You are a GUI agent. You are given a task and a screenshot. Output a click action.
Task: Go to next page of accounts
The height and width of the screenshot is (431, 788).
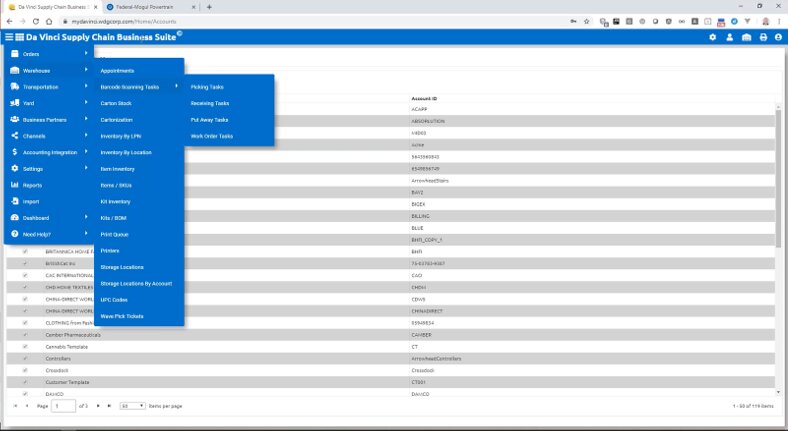click(x=97, y=406)
